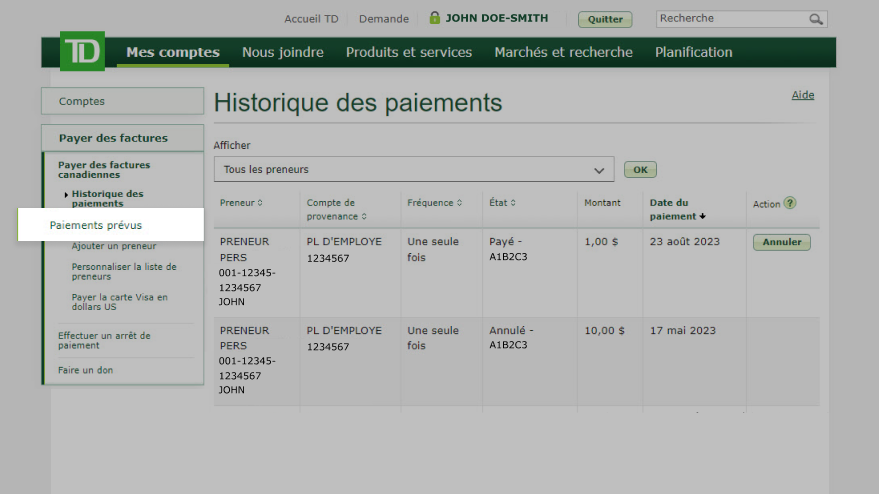879x494 pixels.
Task: Click the JOHN DOE-SMITH user name
Action: coord(497,18)
